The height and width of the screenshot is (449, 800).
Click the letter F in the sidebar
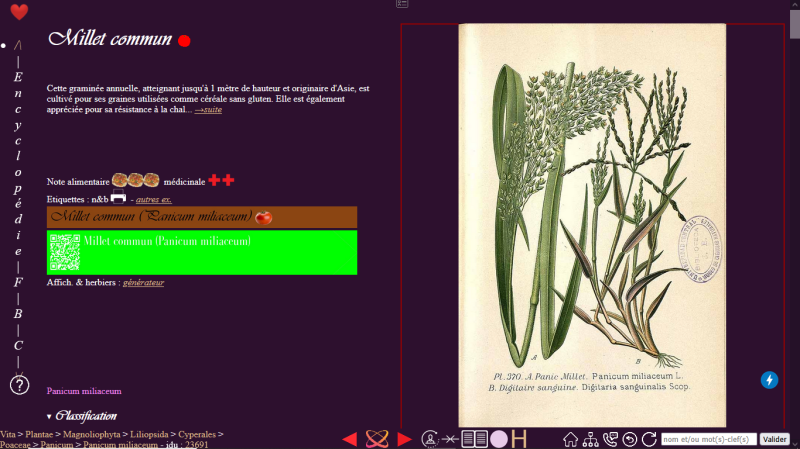click(18, 282)
